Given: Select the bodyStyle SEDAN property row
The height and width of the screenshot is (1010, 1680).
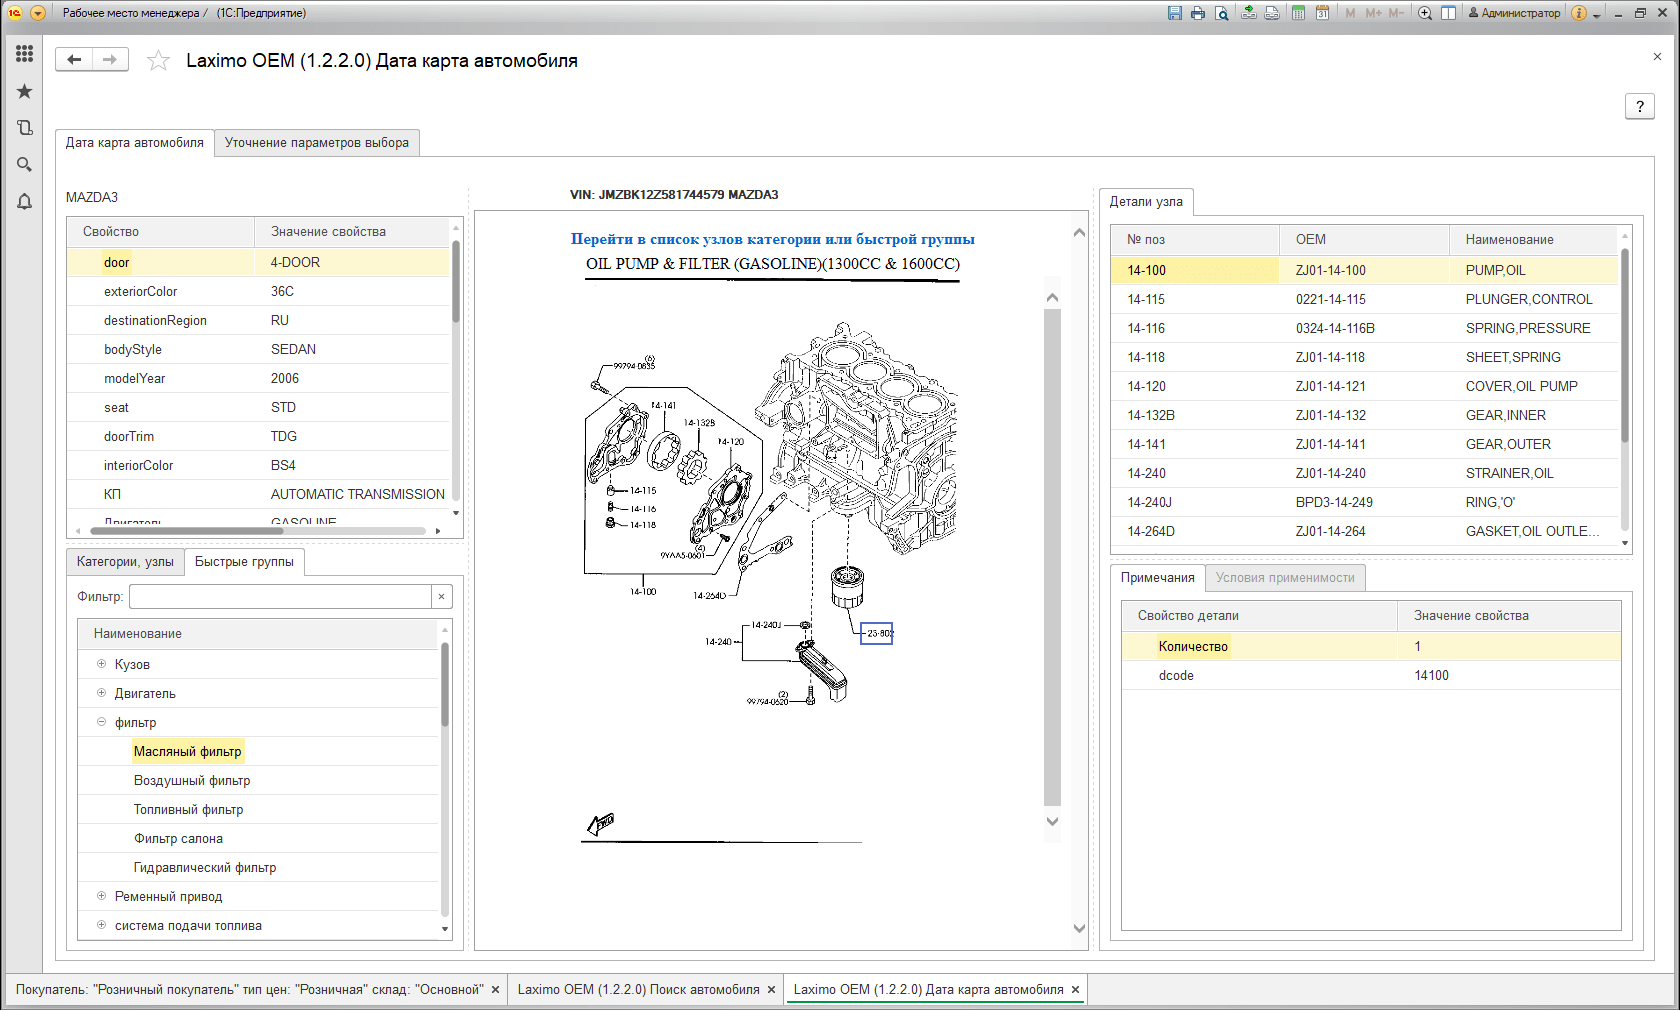Looking at the screenshot, I should 259,350.
